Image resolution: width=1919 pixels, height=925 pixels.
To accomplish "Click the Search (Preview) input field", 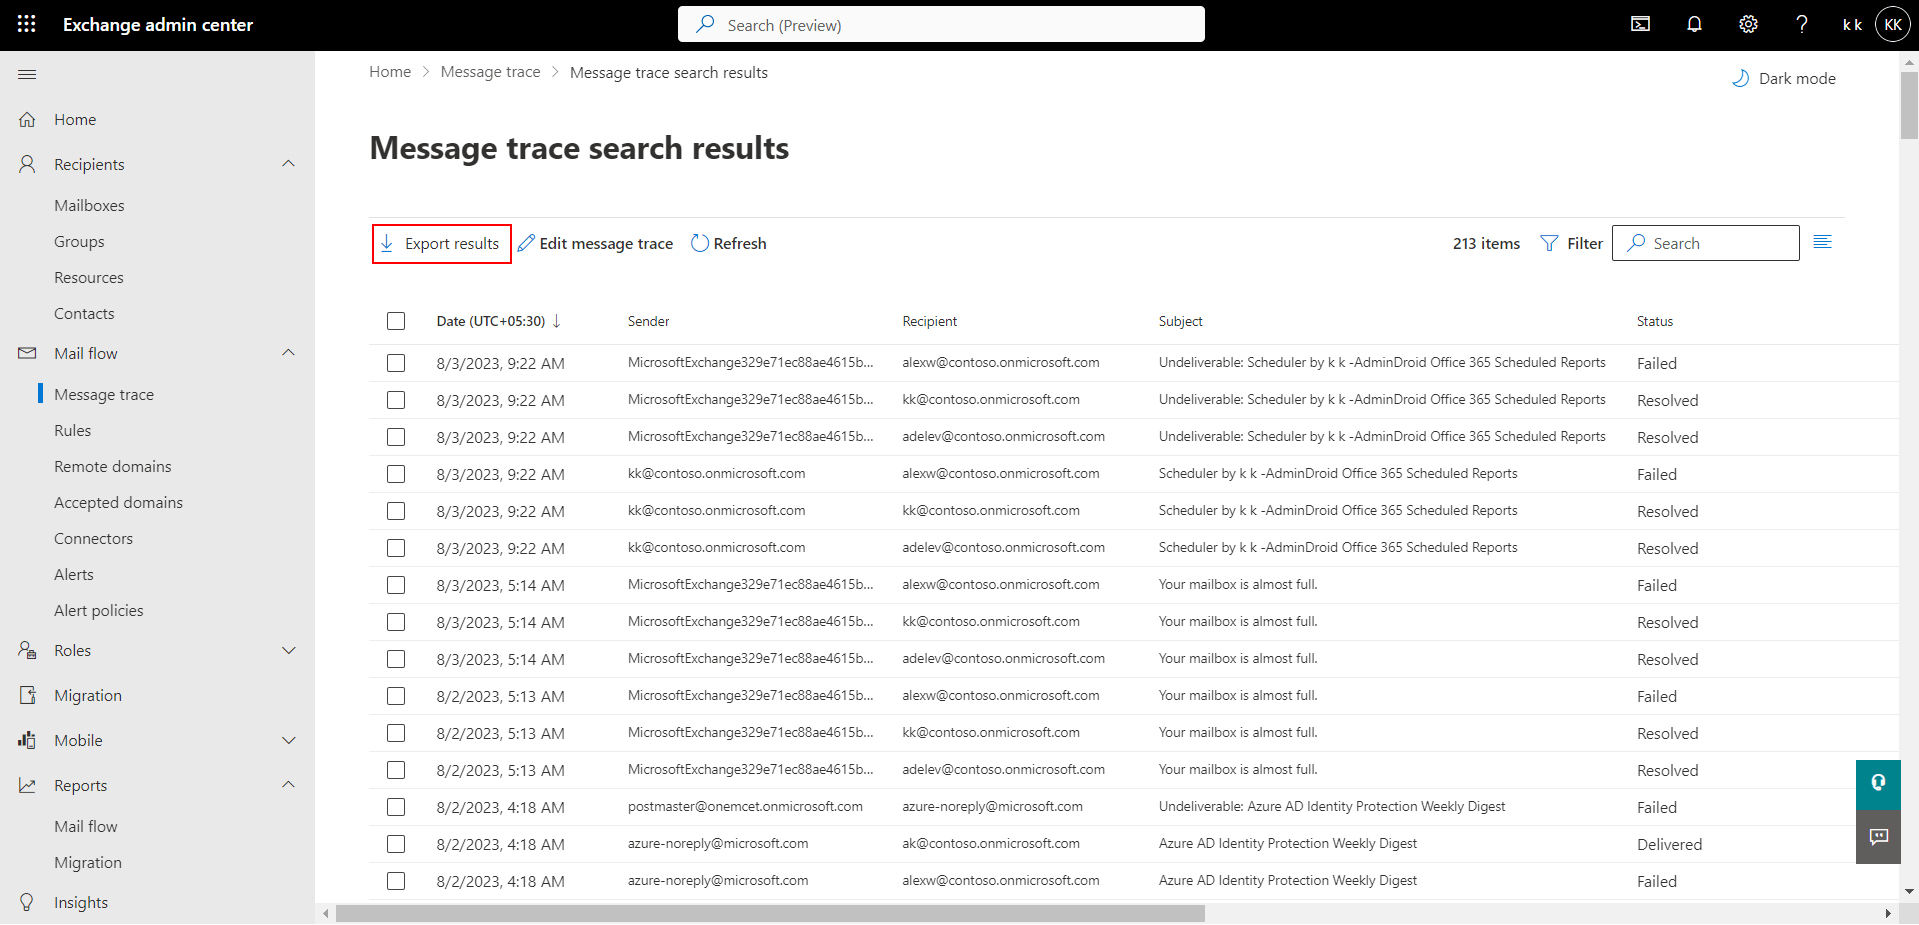I will [x=940, y=24].
